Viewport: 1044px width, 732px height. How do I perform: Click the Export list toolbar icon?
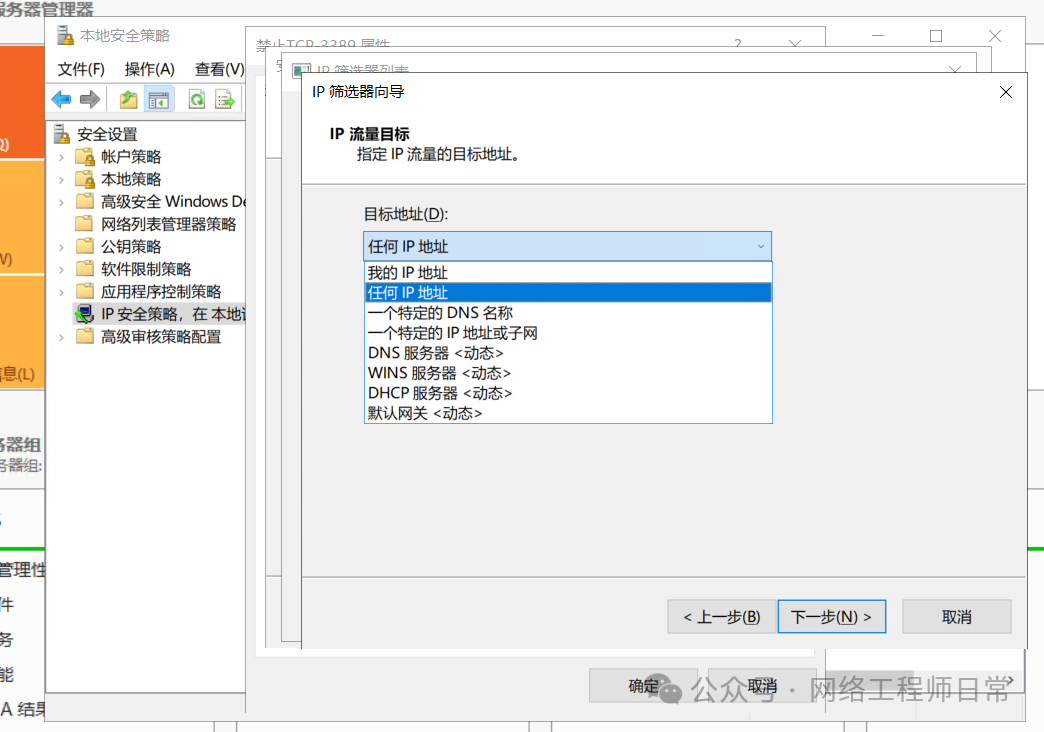pos(226,99)
